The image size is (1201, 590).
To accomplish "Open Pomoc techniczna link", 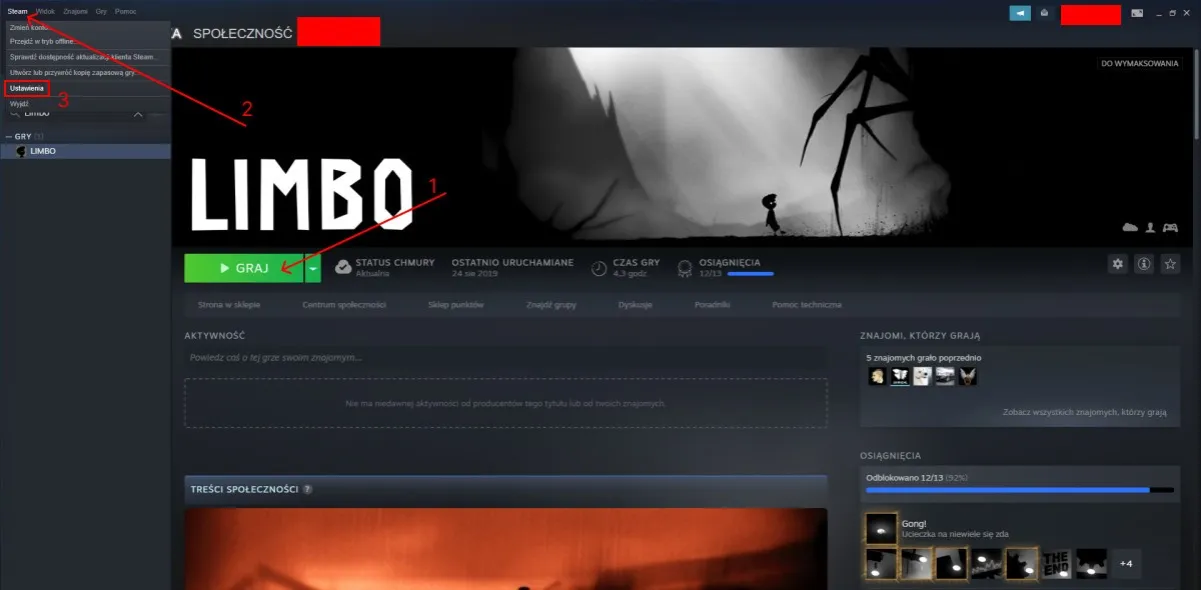I will [807, 304].
